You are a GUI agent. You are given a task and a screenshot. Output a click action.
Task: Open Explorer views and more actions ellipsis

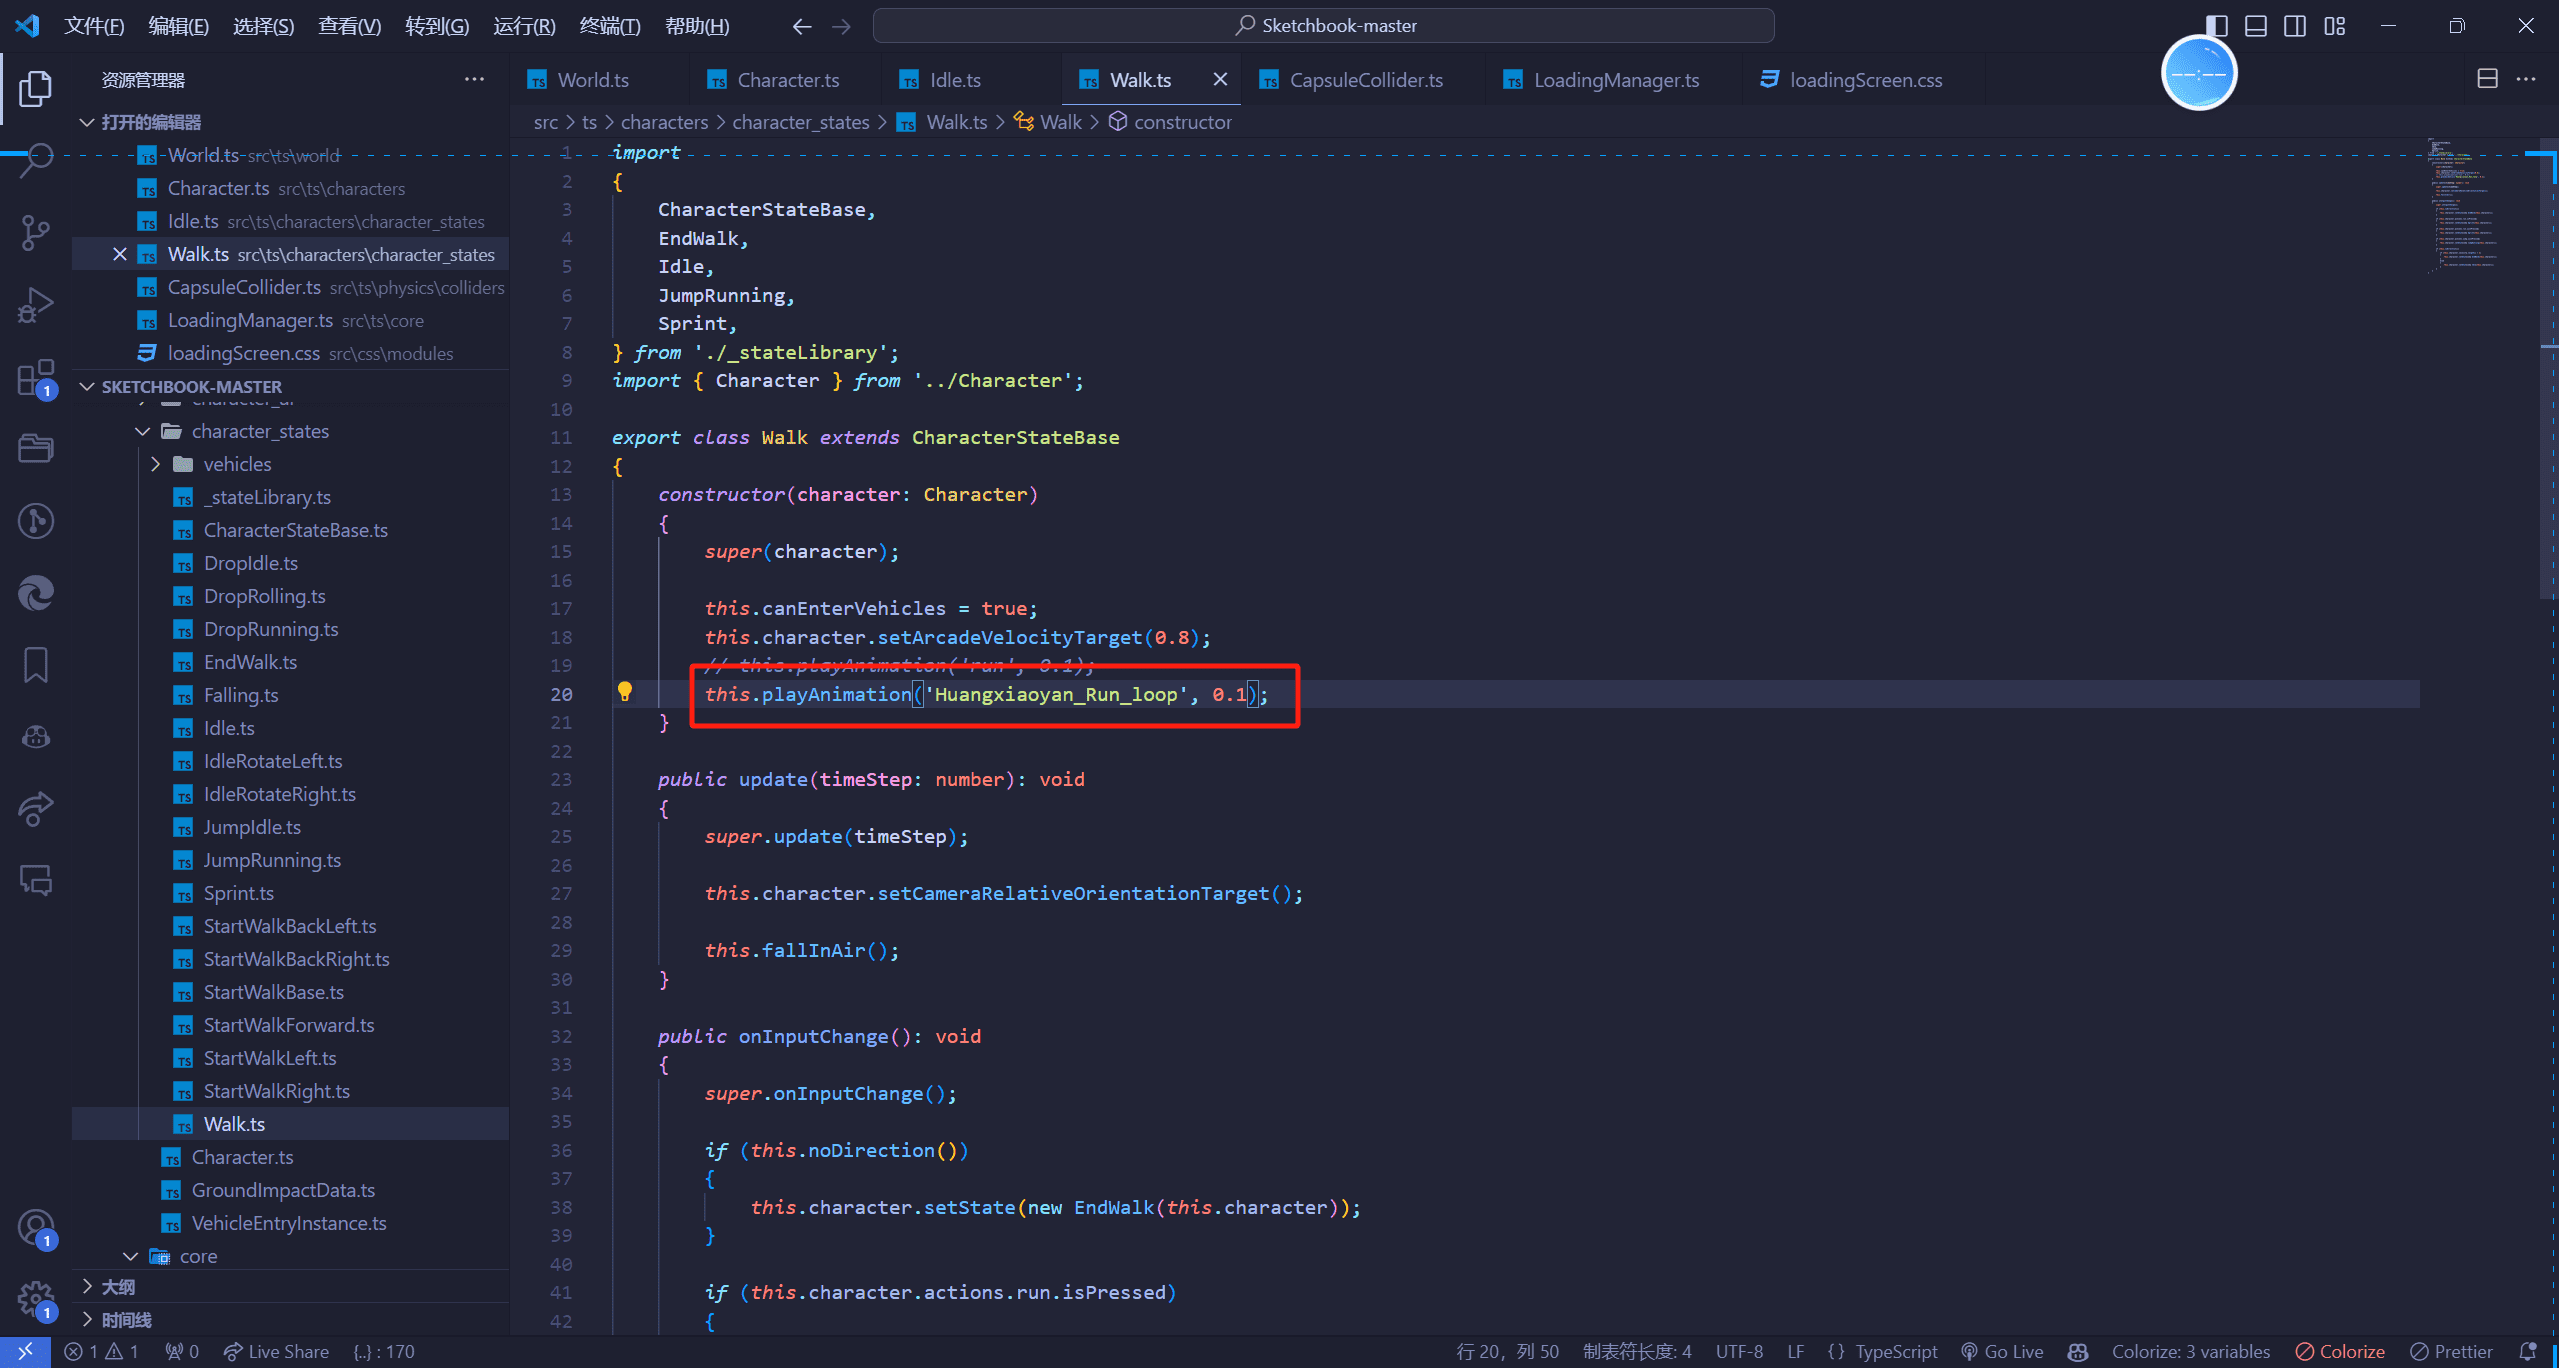474,79
